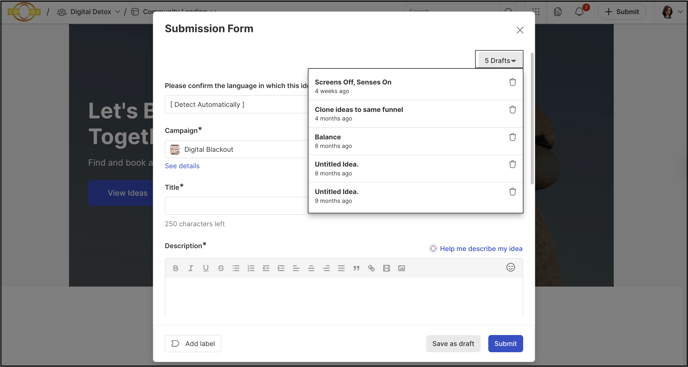Align description text left
The height and width of the screenshot is (367, 688).
(x=296, y=268)
